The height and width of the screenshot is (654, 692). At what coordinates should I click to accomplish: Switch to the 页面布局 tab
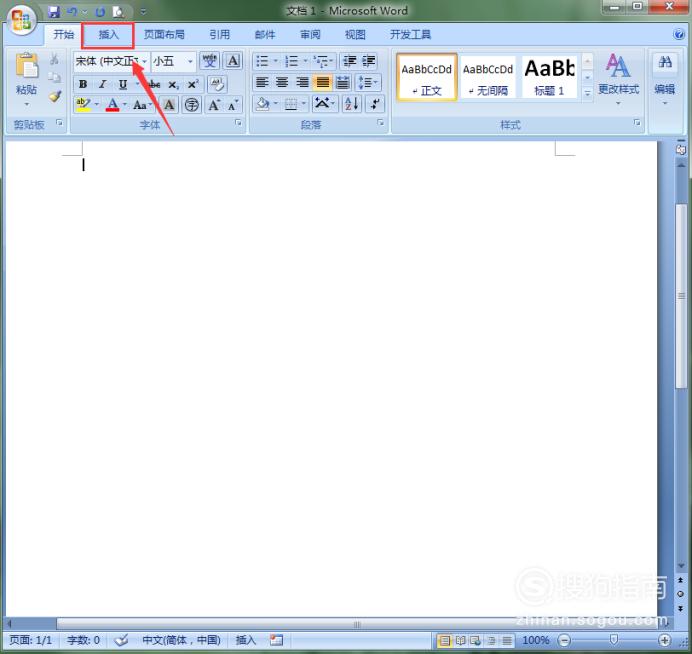point(164,34)
